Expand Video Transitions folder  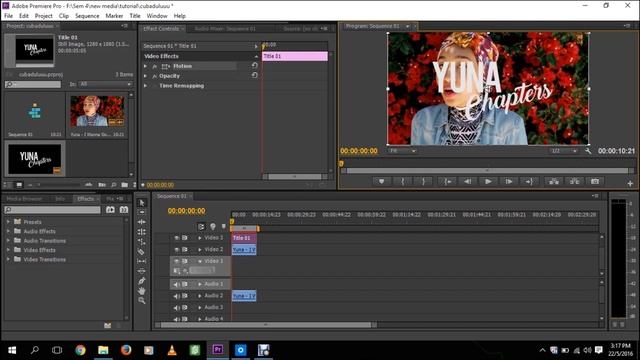click(8, 259)
